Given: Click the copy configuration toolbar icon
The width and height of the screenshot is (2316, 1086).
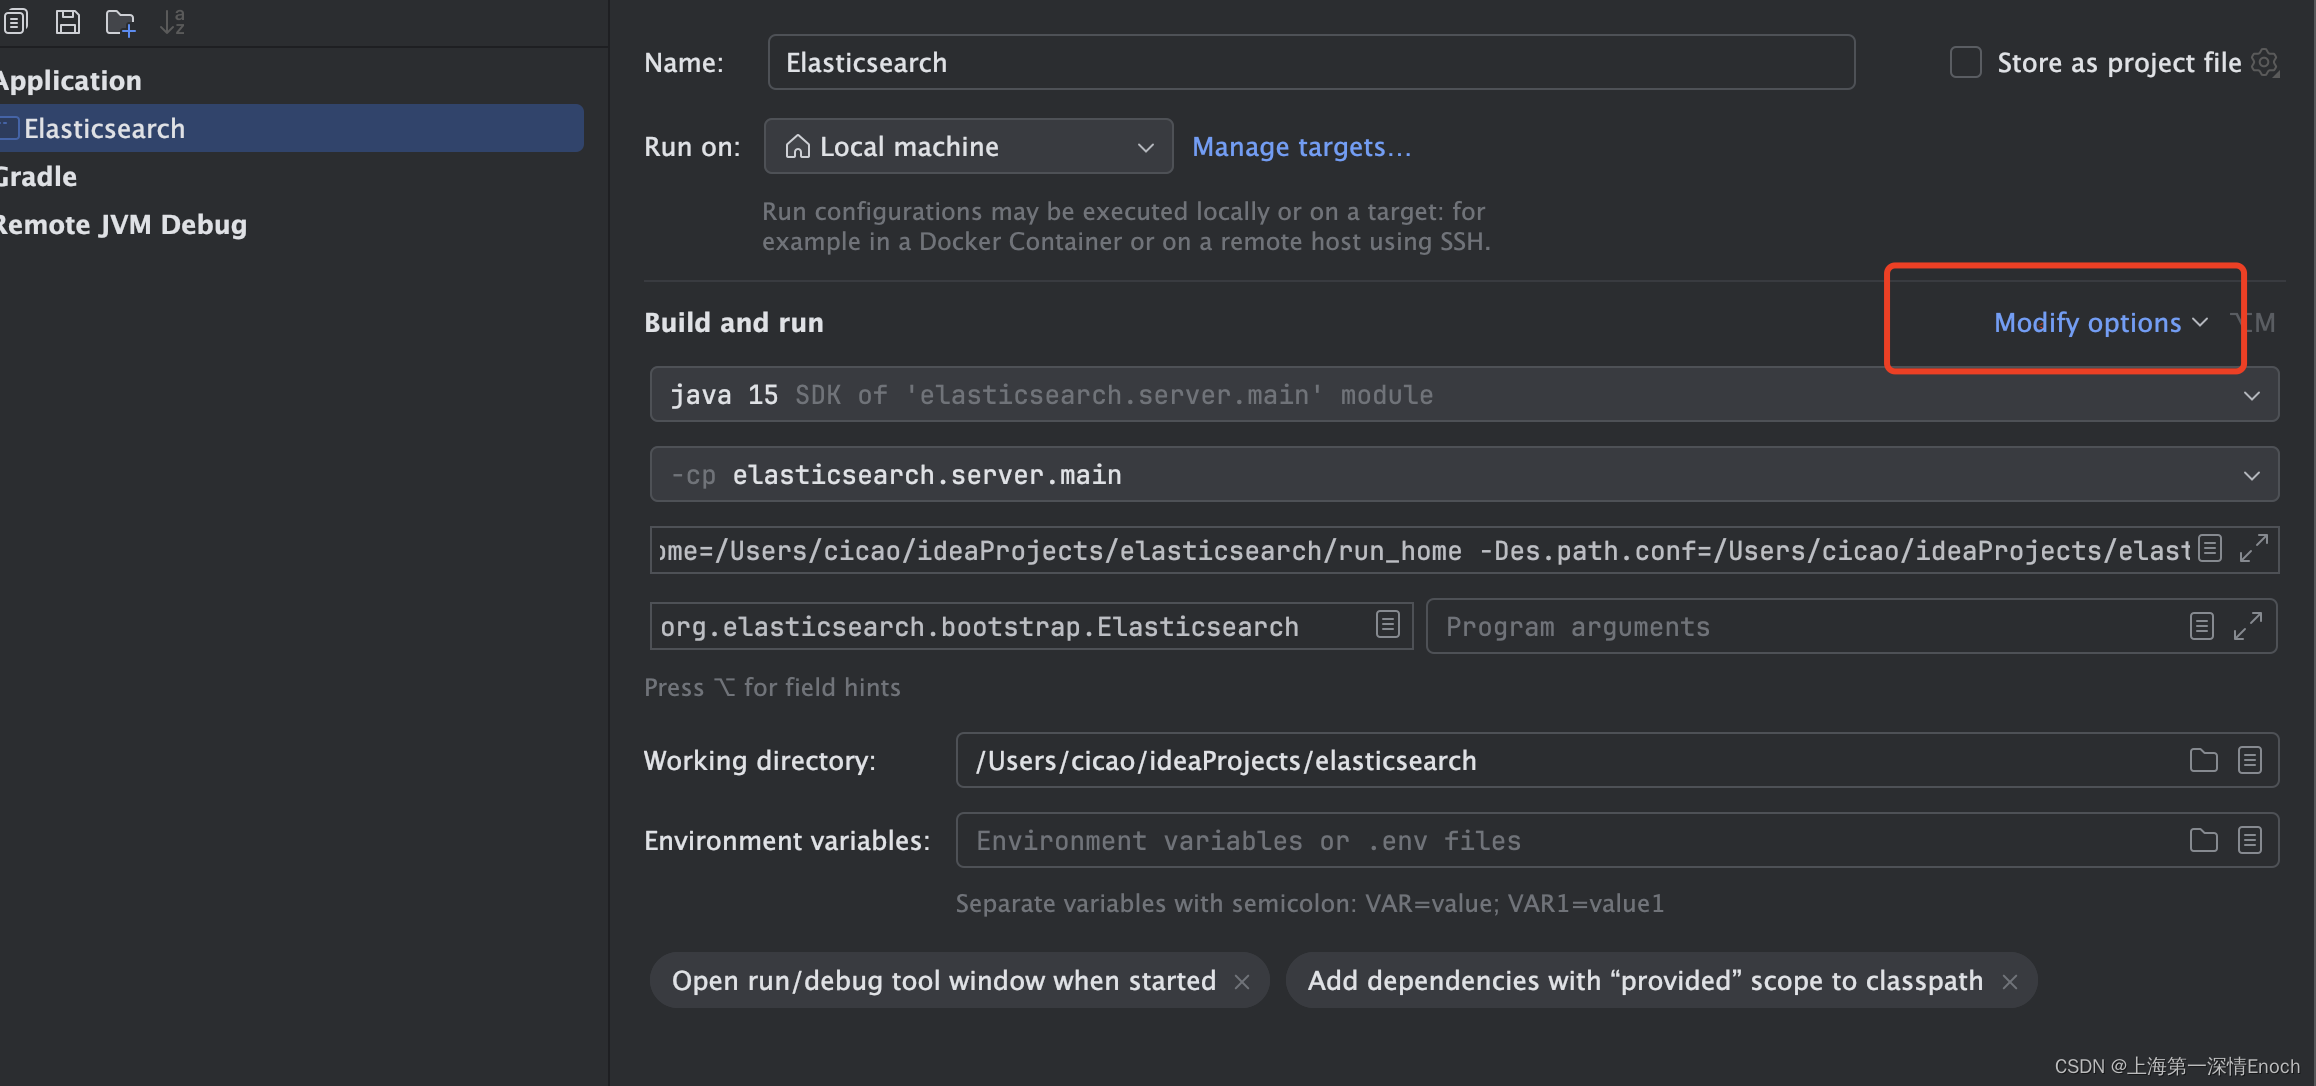Looking at the screenshot, I should click(15, 22).
